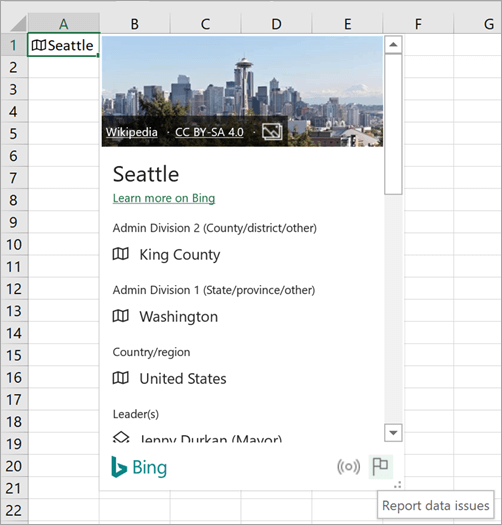Click the map icon next to King County

point(121,254)
